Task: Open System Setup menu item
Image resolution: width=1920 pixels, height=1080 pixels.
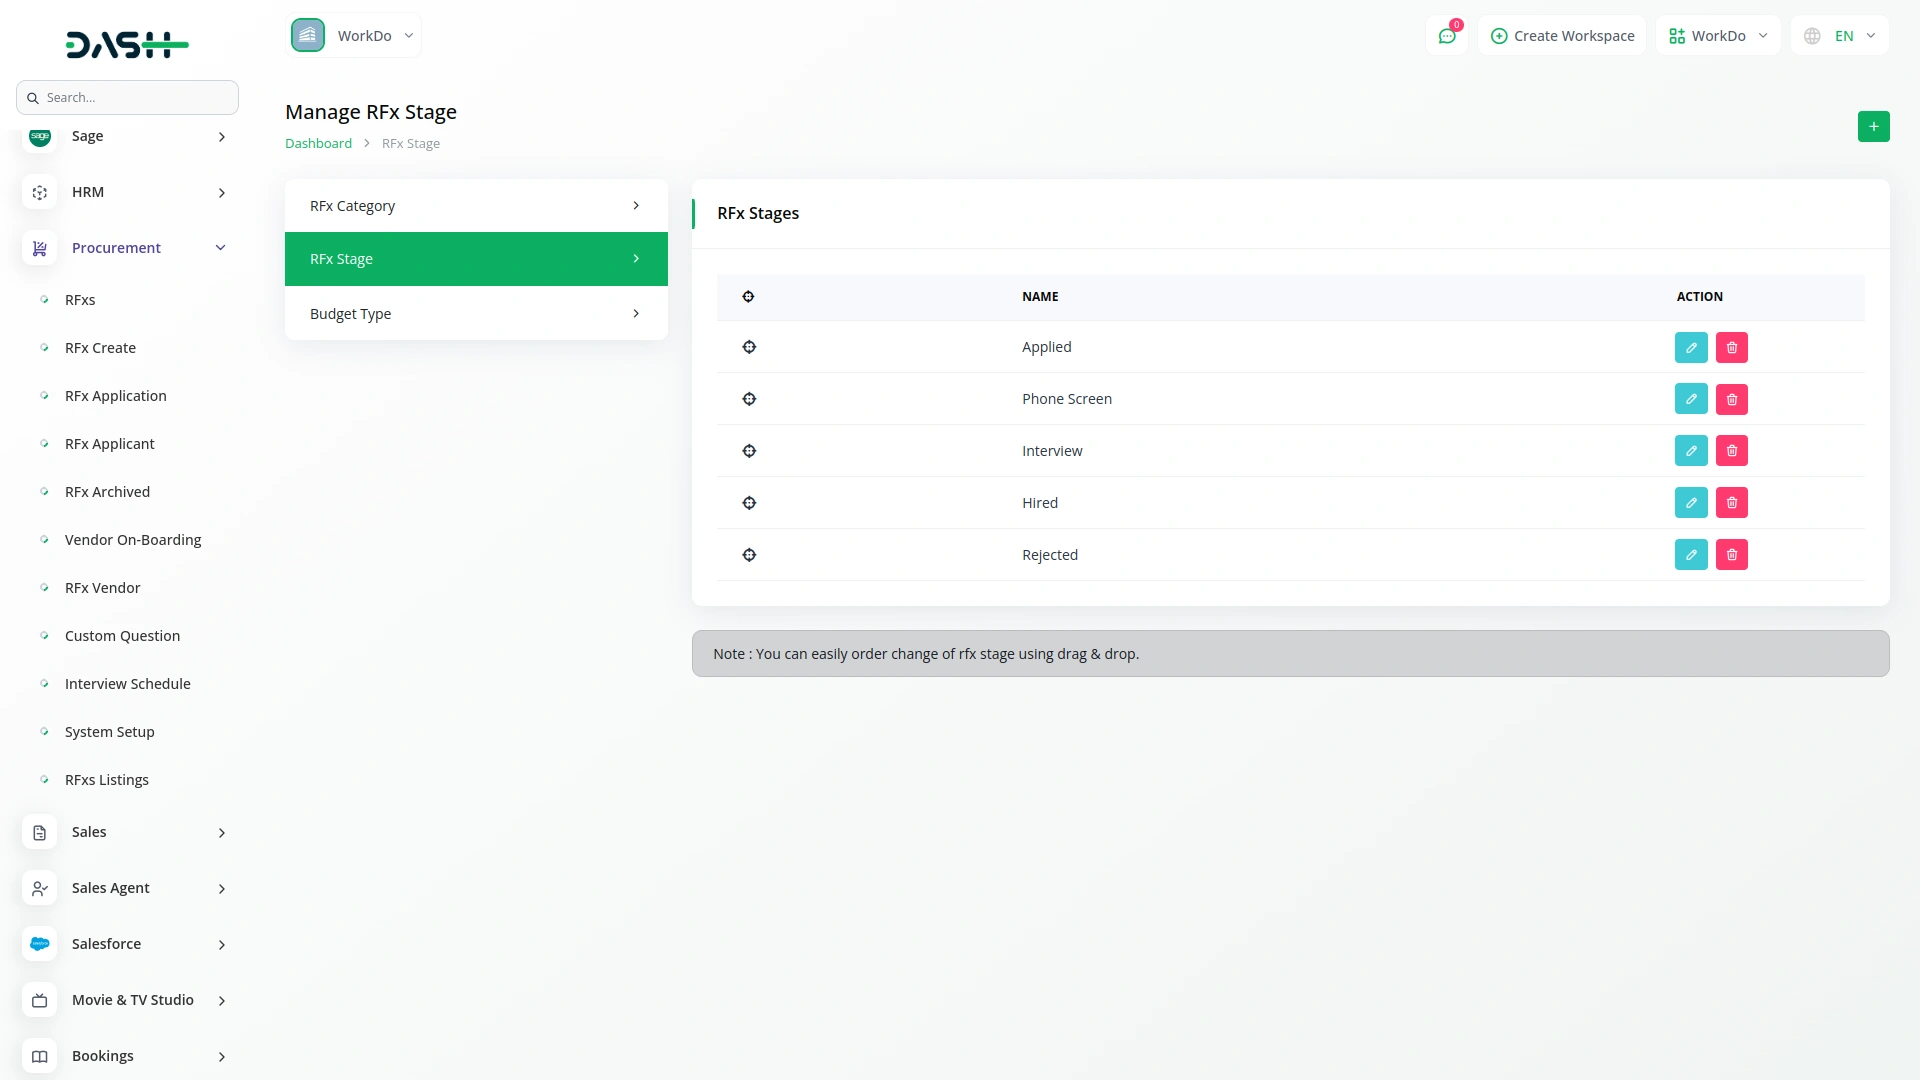Action: [110, 732]
